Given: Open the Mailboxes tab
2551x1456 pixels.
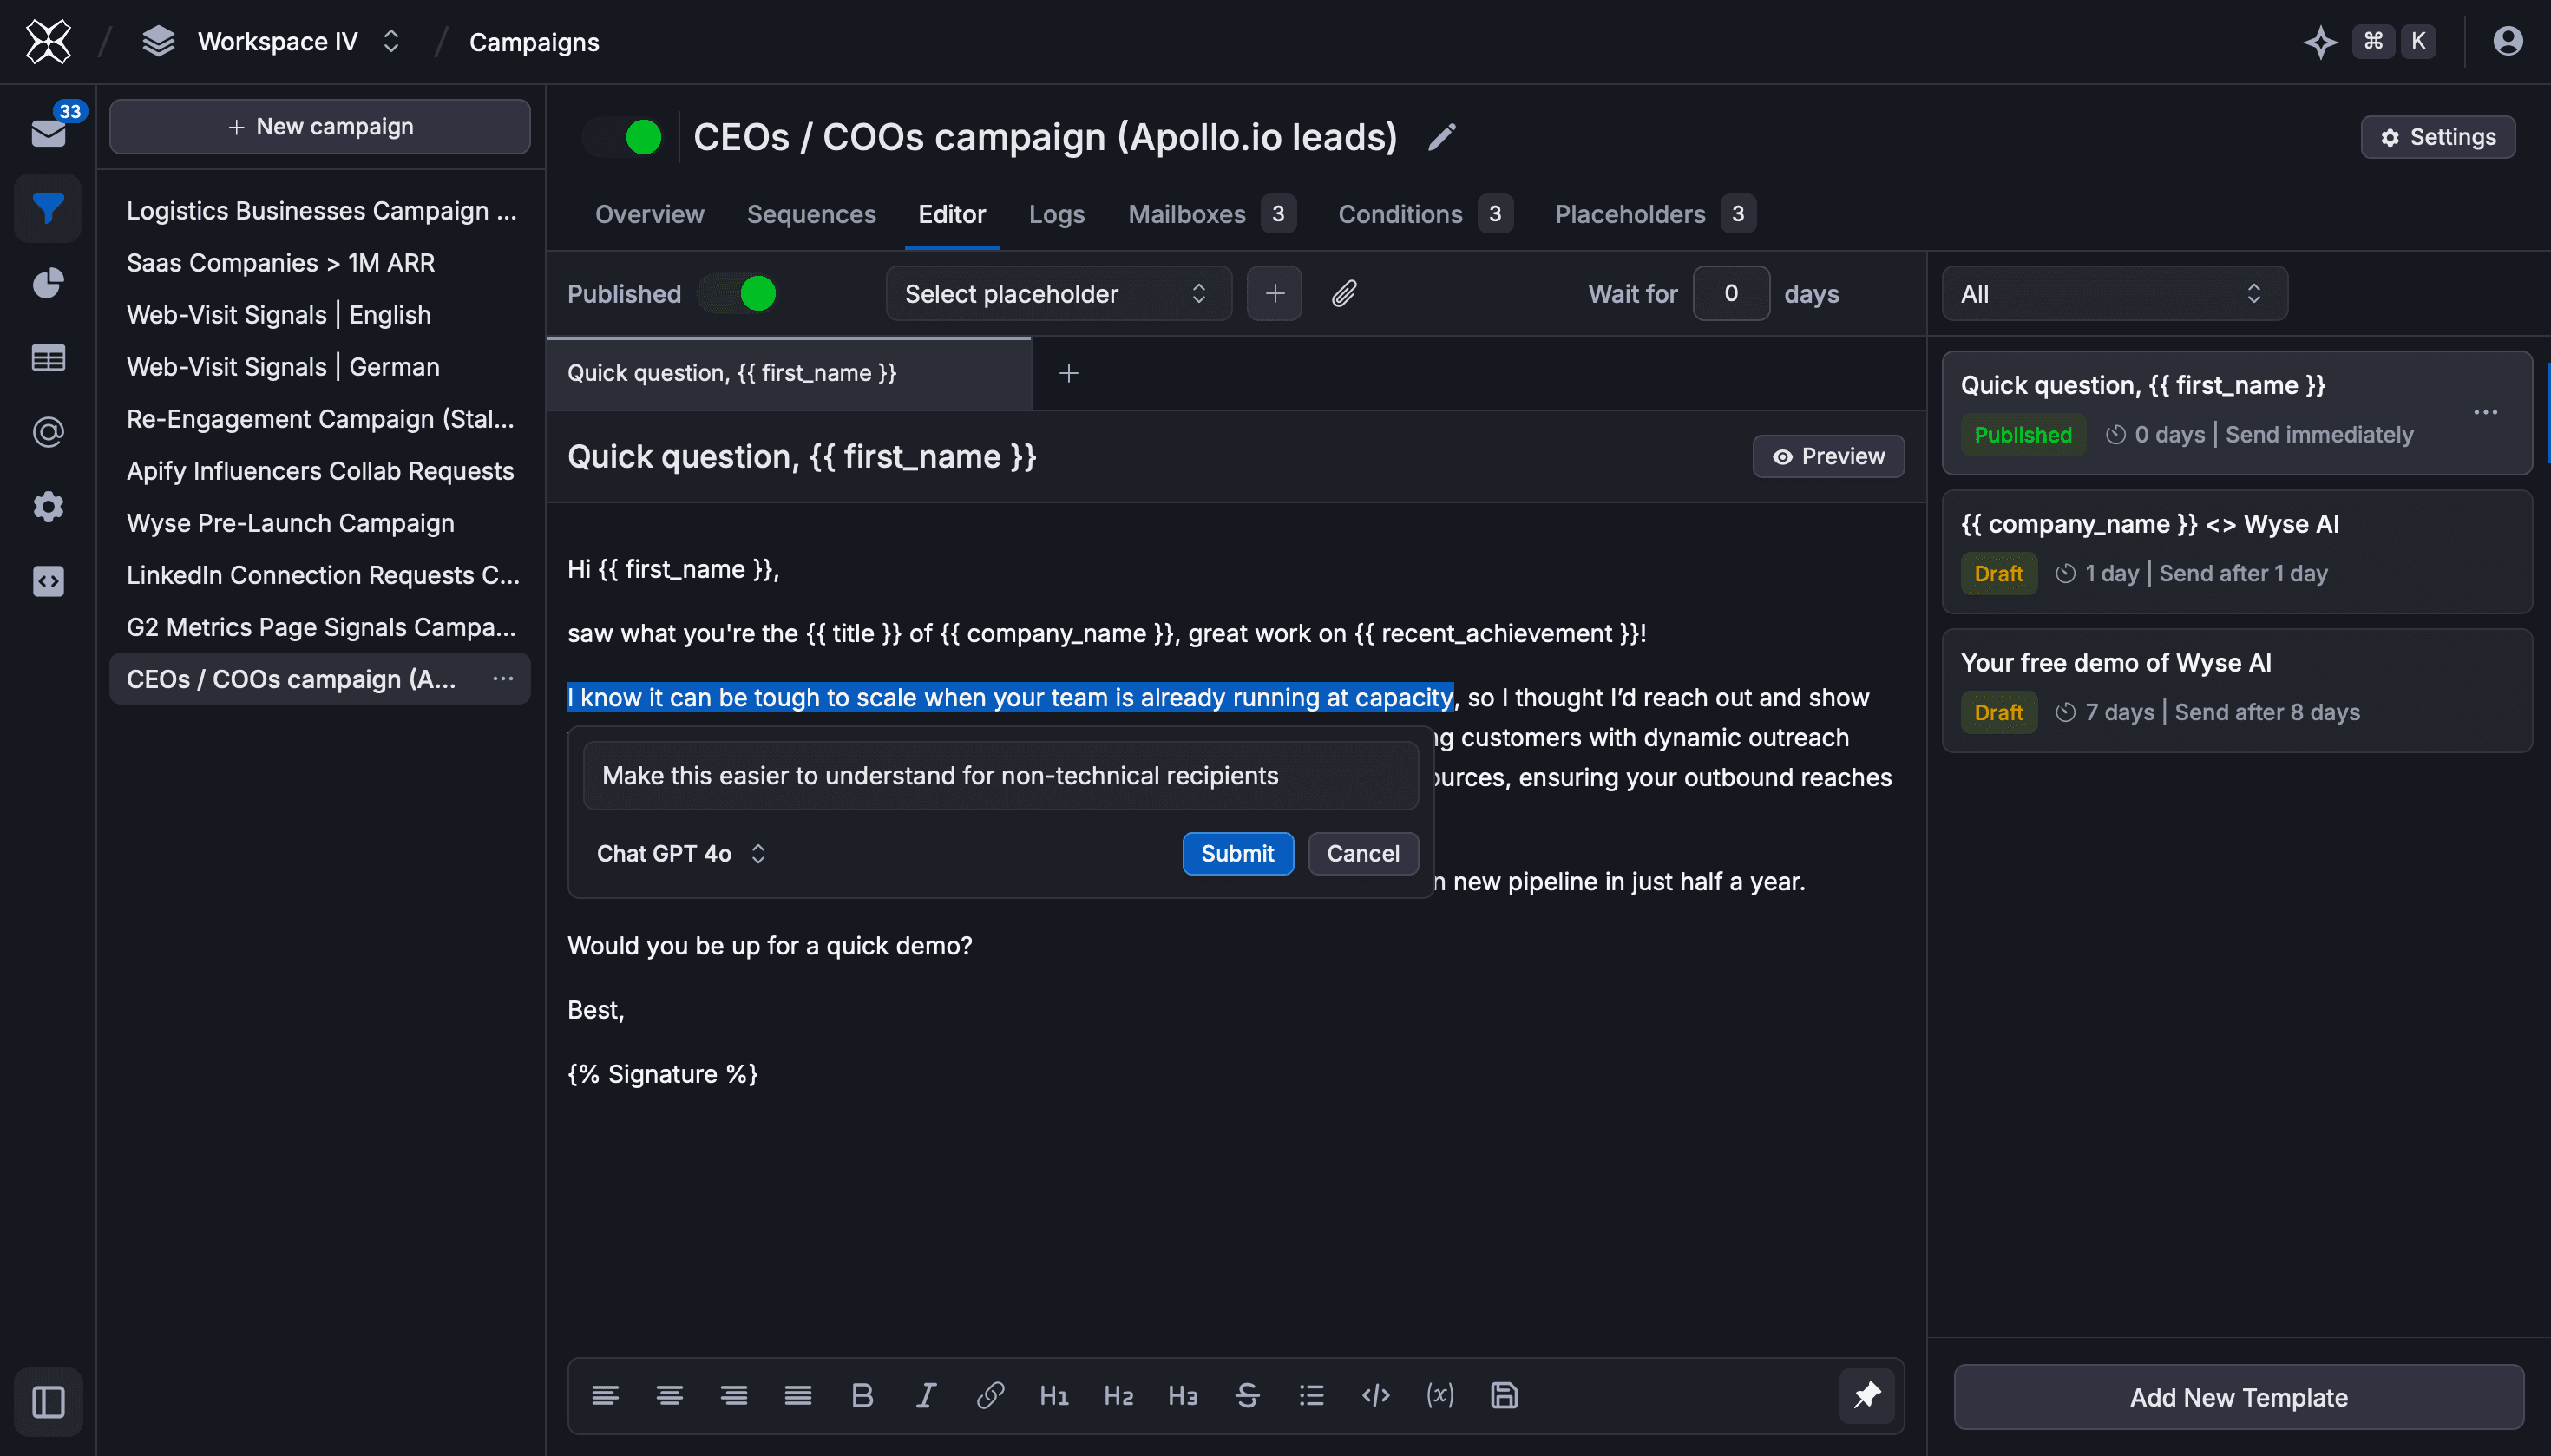Looking at the screenshot, I should point(1187,214).
